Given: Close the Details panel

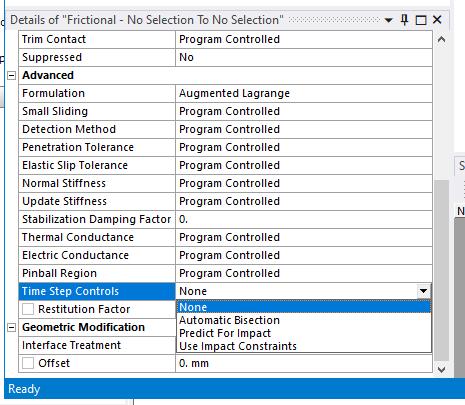Looking at the screenshot, I should tap(437, 20).
